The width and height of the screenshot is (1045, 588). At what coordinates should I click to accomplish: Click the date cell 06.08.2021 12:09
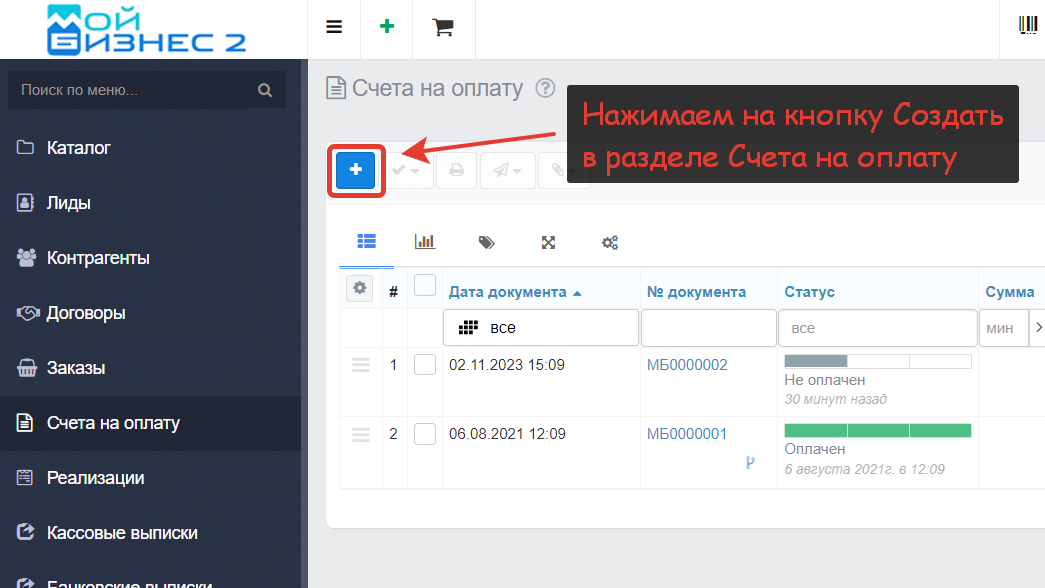507,434
